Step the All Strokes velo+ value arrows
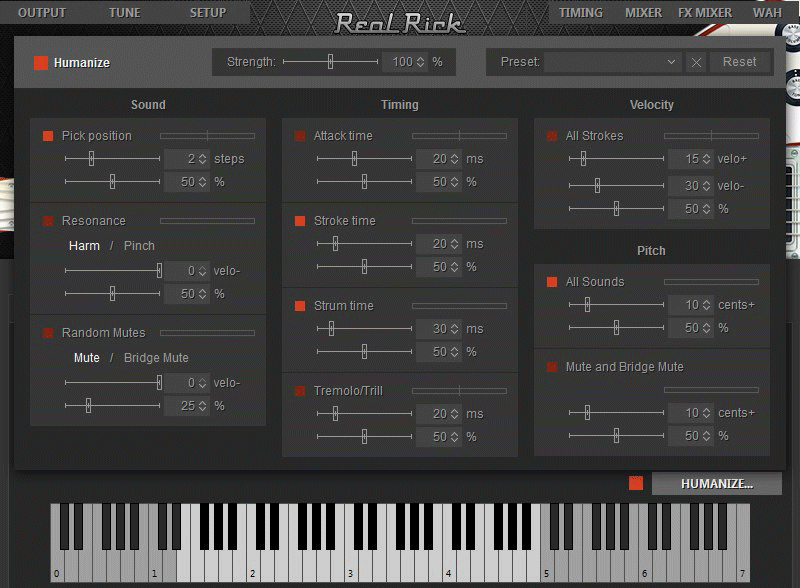 [707, 159]
